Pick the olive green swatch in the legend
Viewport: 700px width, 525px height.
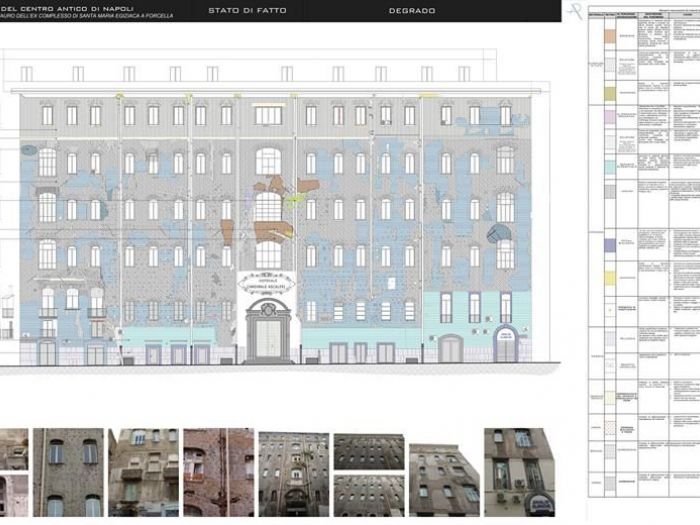[608, 92]
